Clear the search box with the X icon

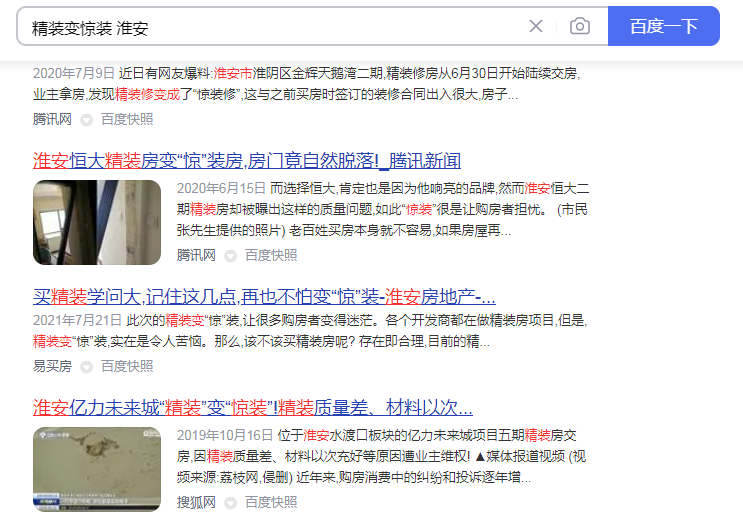pos(535,26)
